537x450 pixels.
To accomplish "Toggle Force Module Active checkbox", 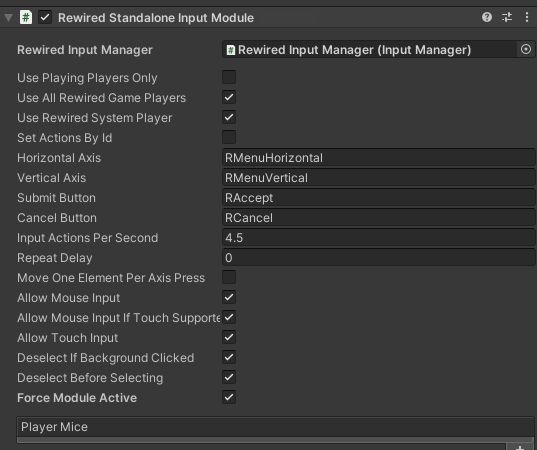I will pyautogui.click(x=229, y=397).
